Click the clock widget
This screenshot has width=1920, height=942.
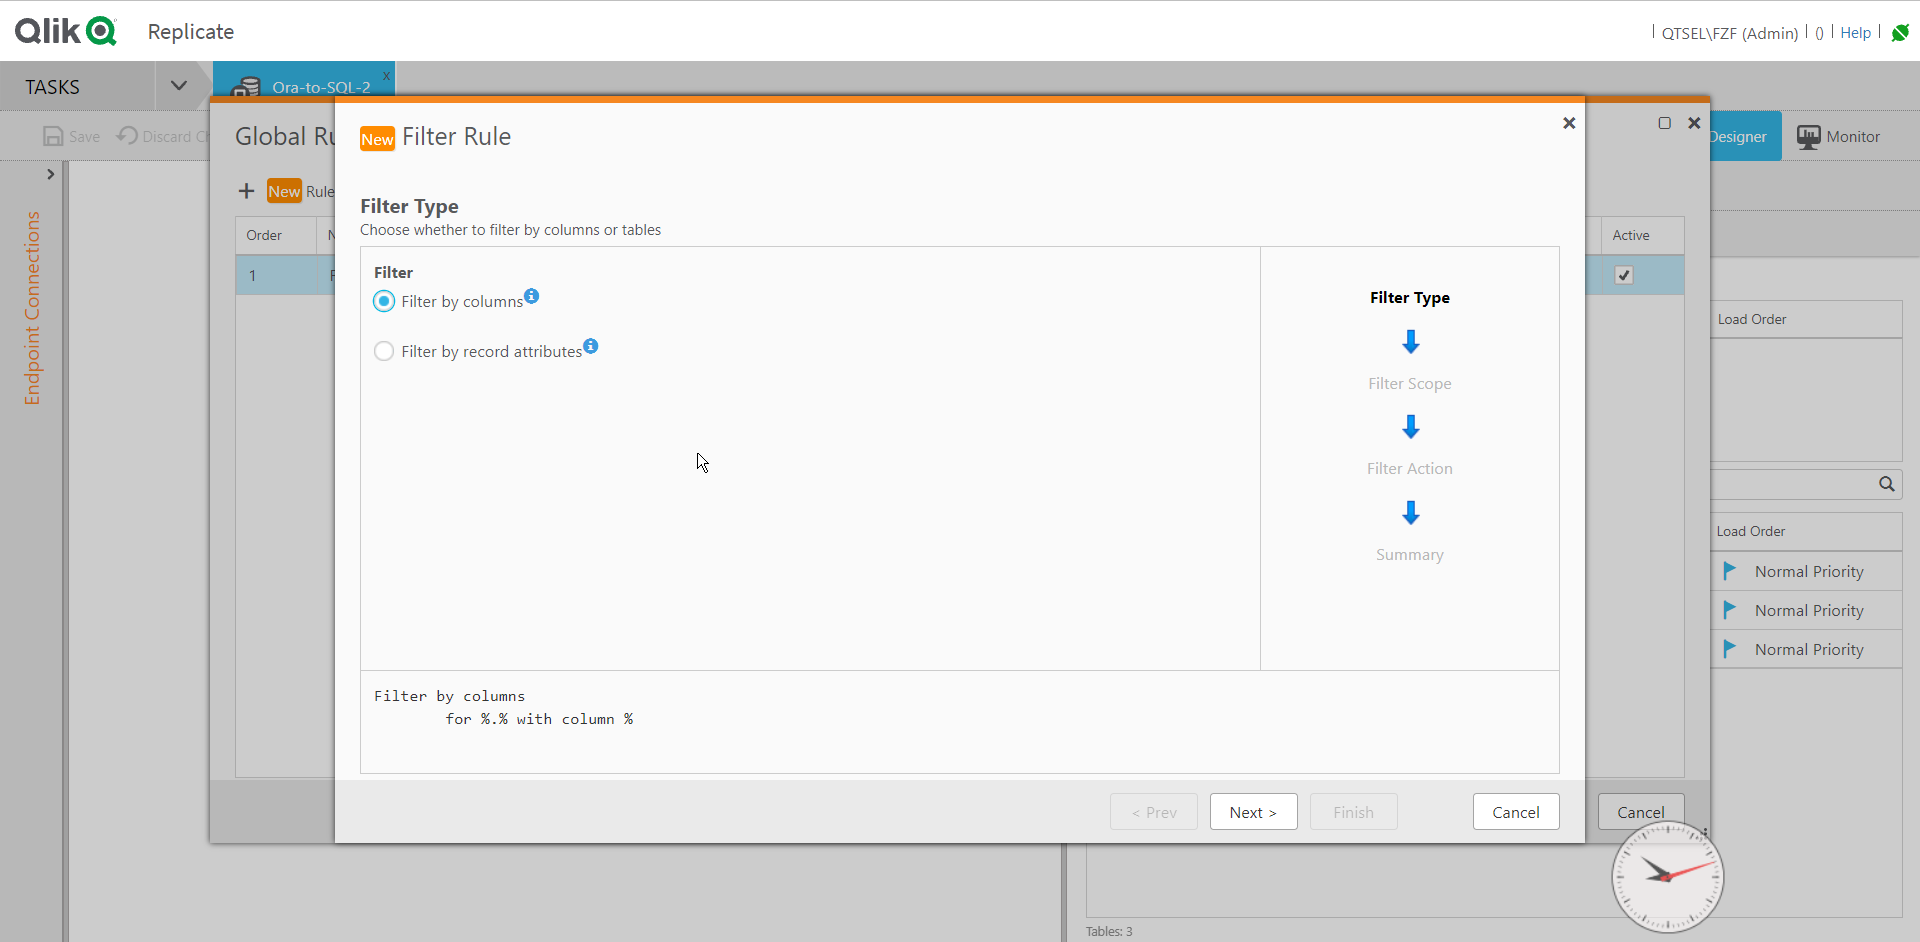coord(1667,877)
